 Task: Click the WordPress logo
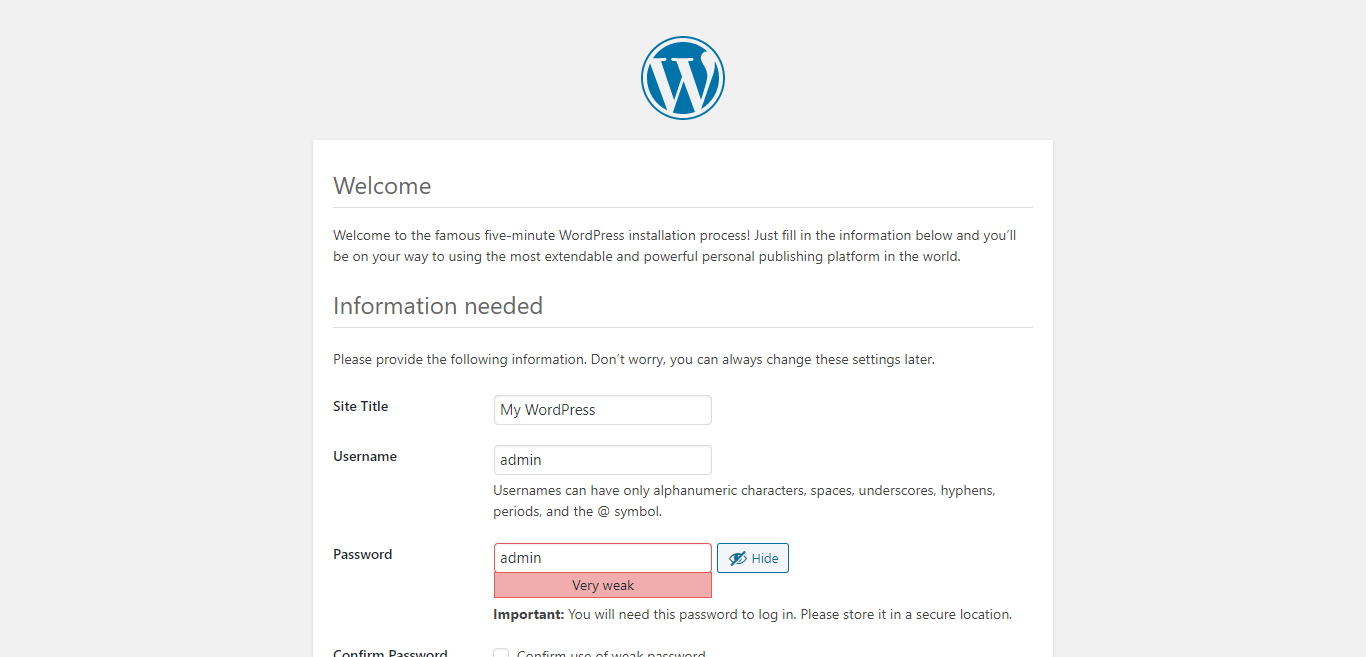tap(683, 78)
